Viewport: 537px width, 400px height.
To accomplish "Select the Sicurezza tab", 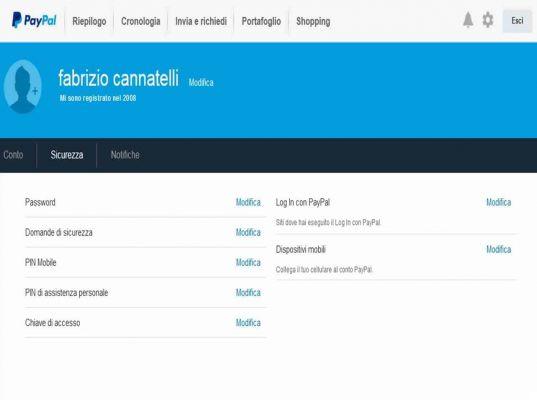I will (67, 155).
